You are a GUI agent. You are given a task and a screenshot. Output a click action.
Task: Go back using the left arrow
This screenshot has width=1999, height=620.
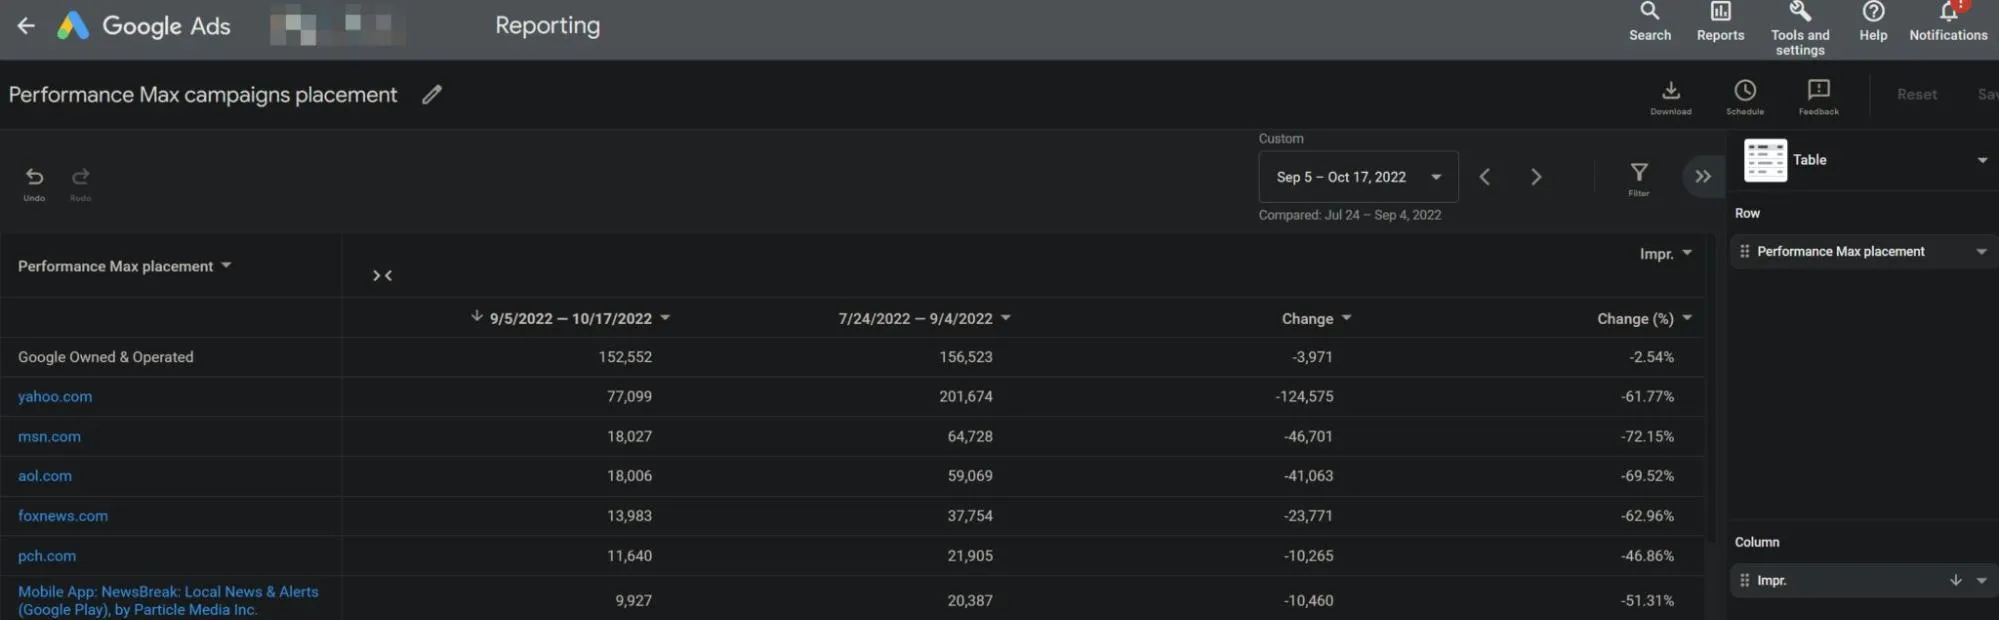[x=26, y=26]
